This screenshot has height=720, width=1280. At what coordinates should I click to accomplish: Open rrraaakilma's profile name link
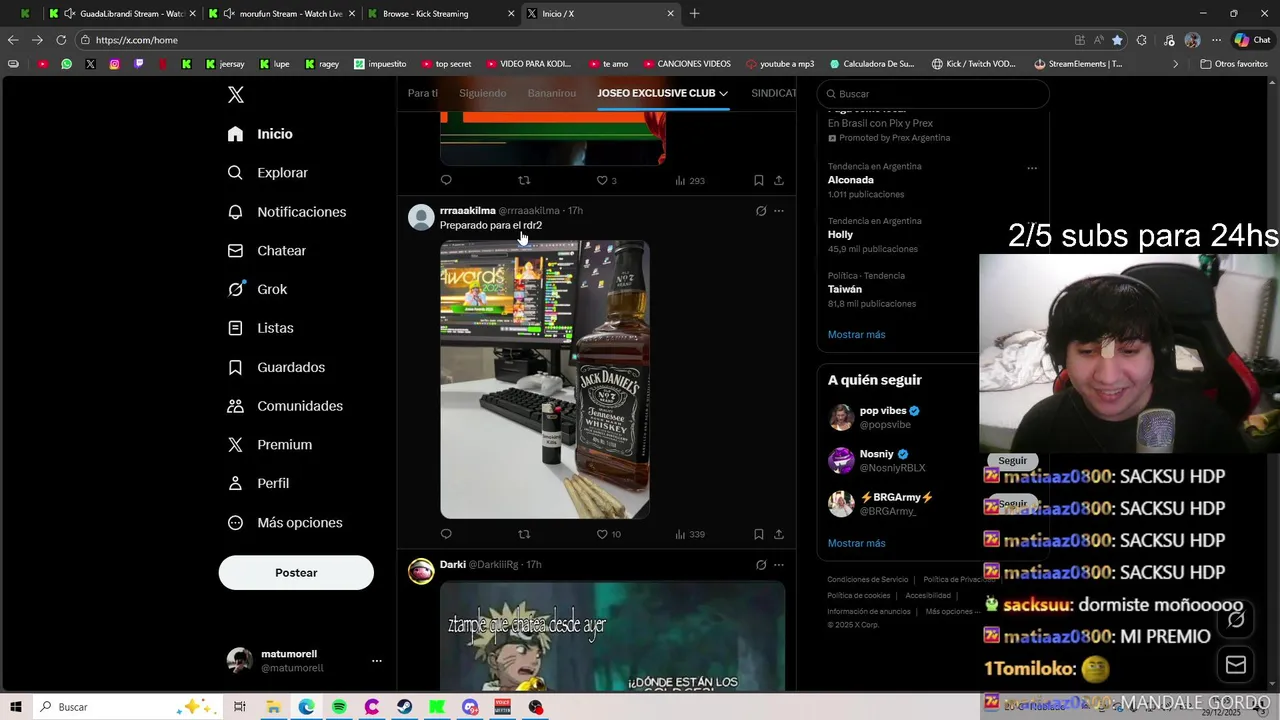point(468,211)
